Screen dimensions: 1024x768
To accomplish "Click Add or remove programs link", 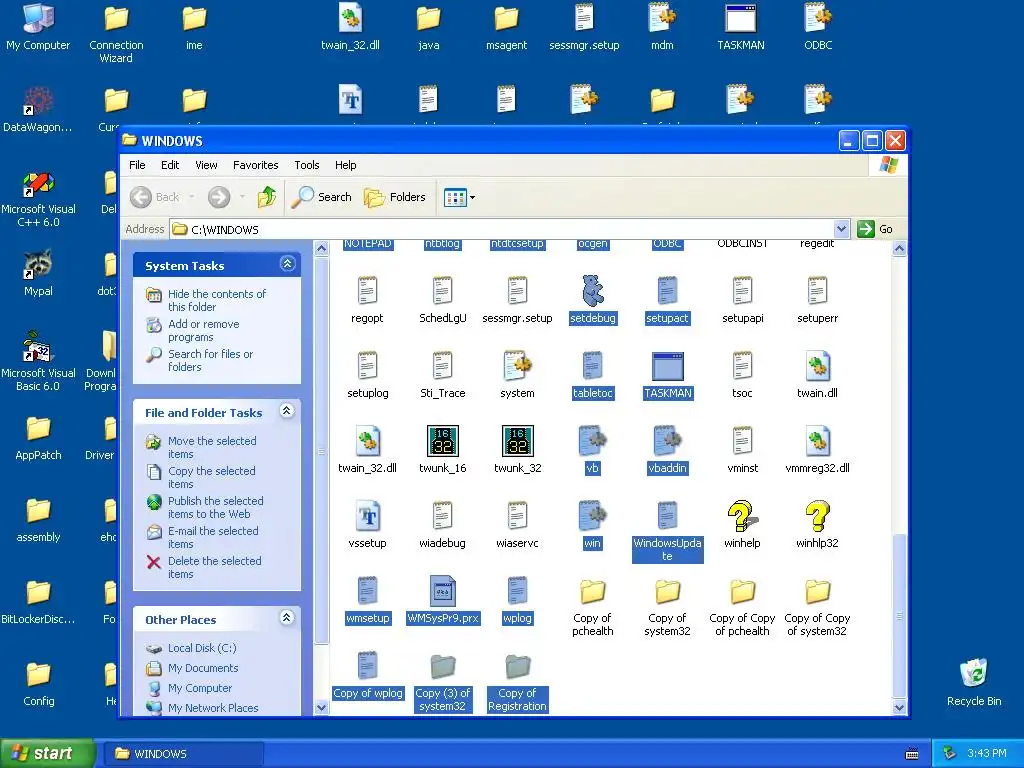I will [x=204, y=330].
